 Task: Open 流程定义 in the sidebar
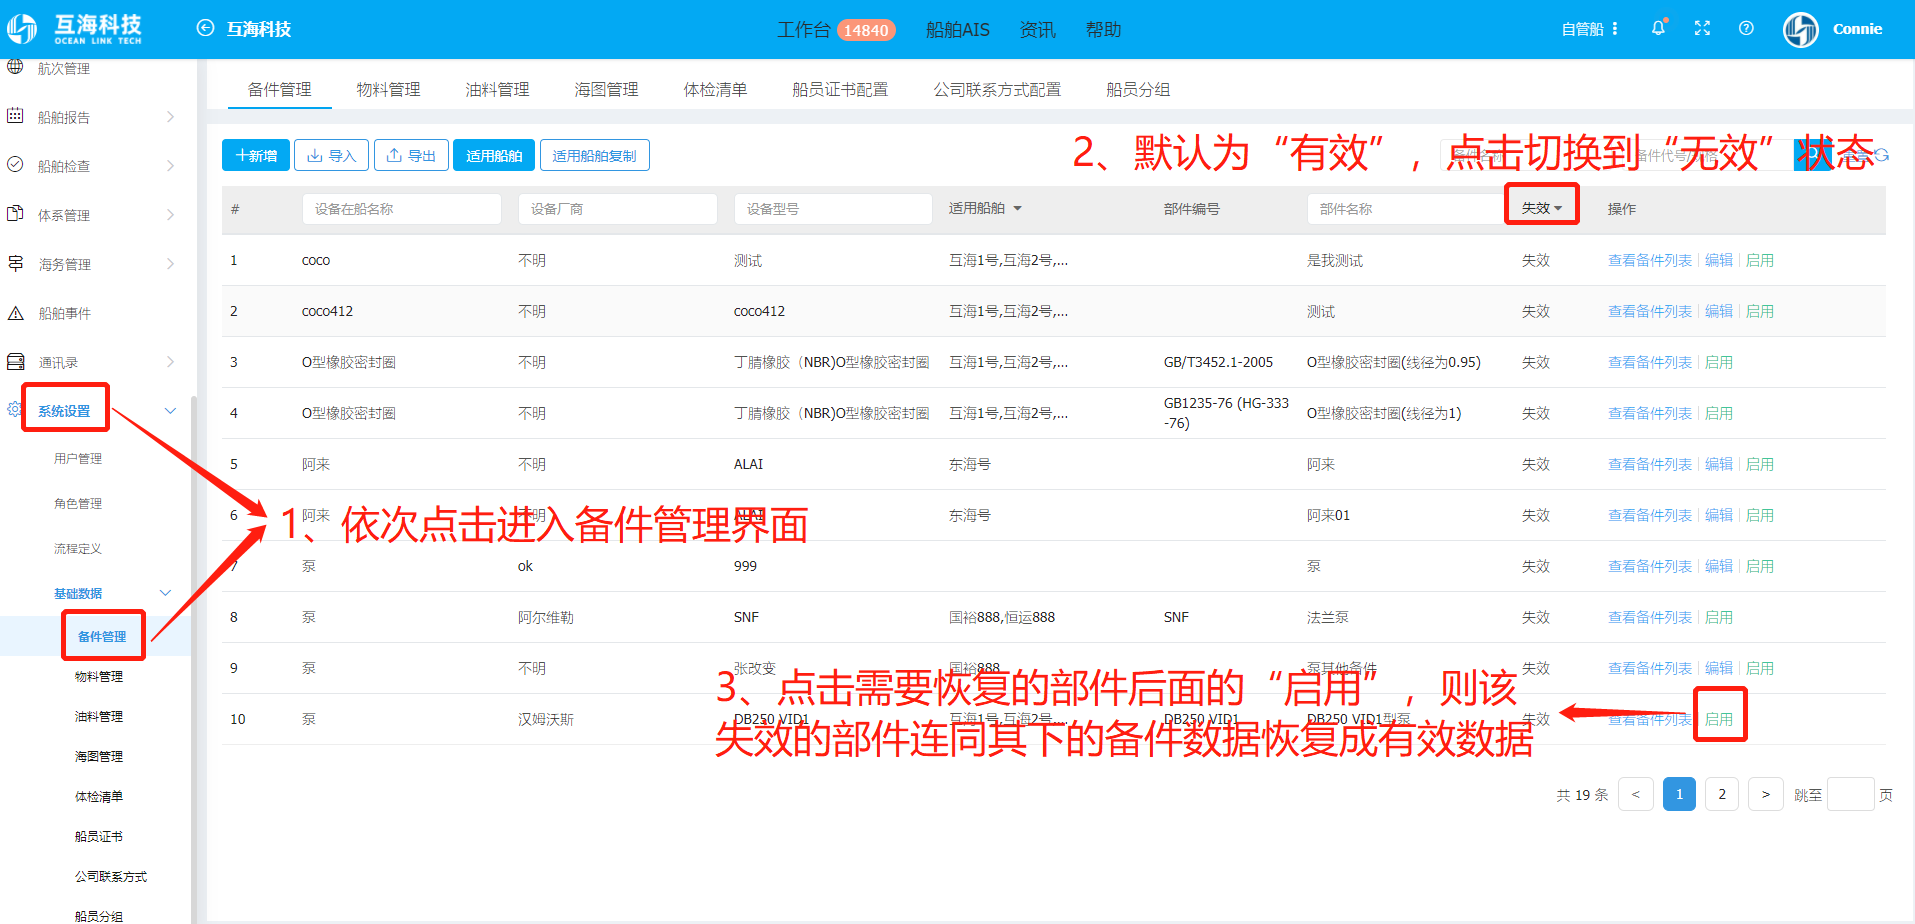[78, 548]
